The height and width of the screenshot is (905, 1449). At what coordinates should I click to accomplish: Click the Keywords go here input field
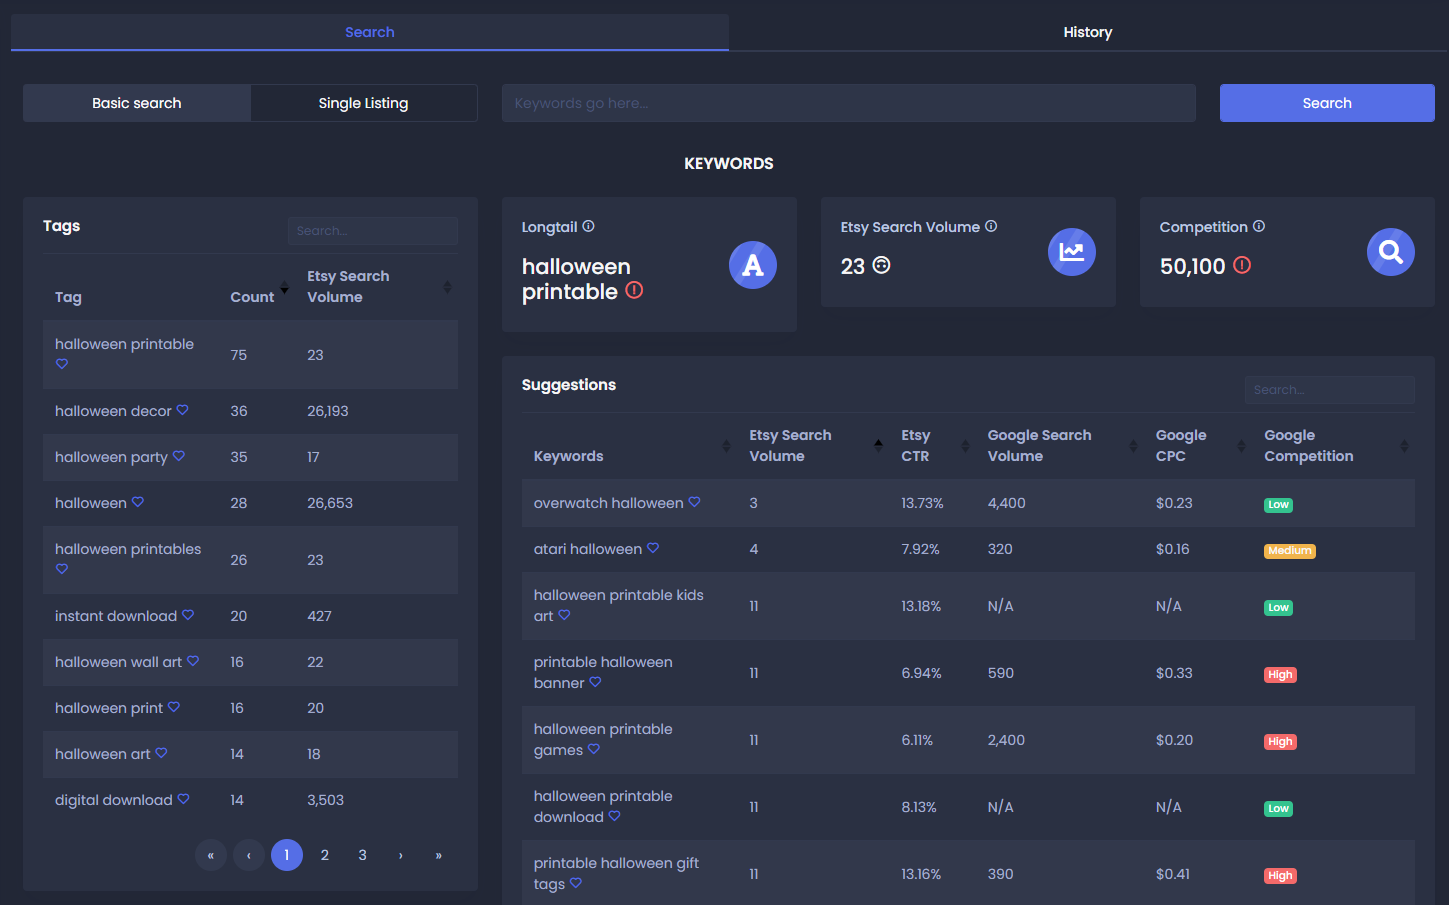849,103
